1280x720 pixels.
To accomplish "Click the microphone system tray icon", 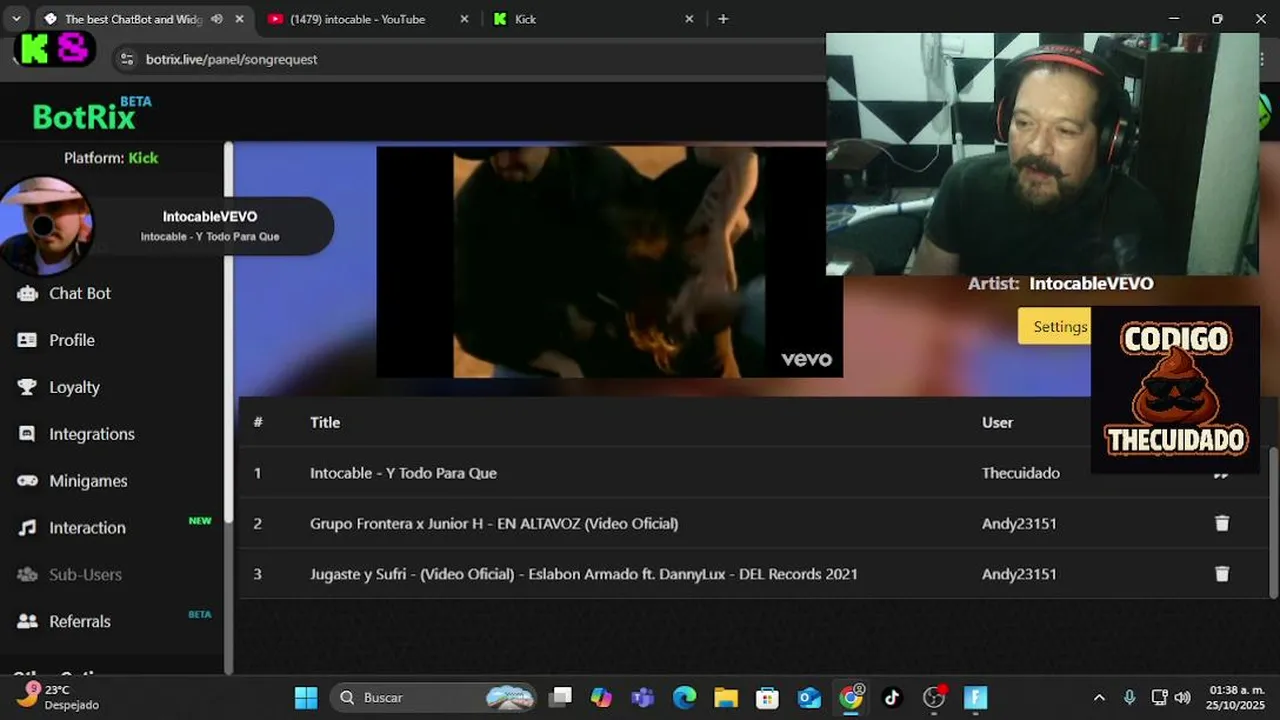I will (1129, 697).
